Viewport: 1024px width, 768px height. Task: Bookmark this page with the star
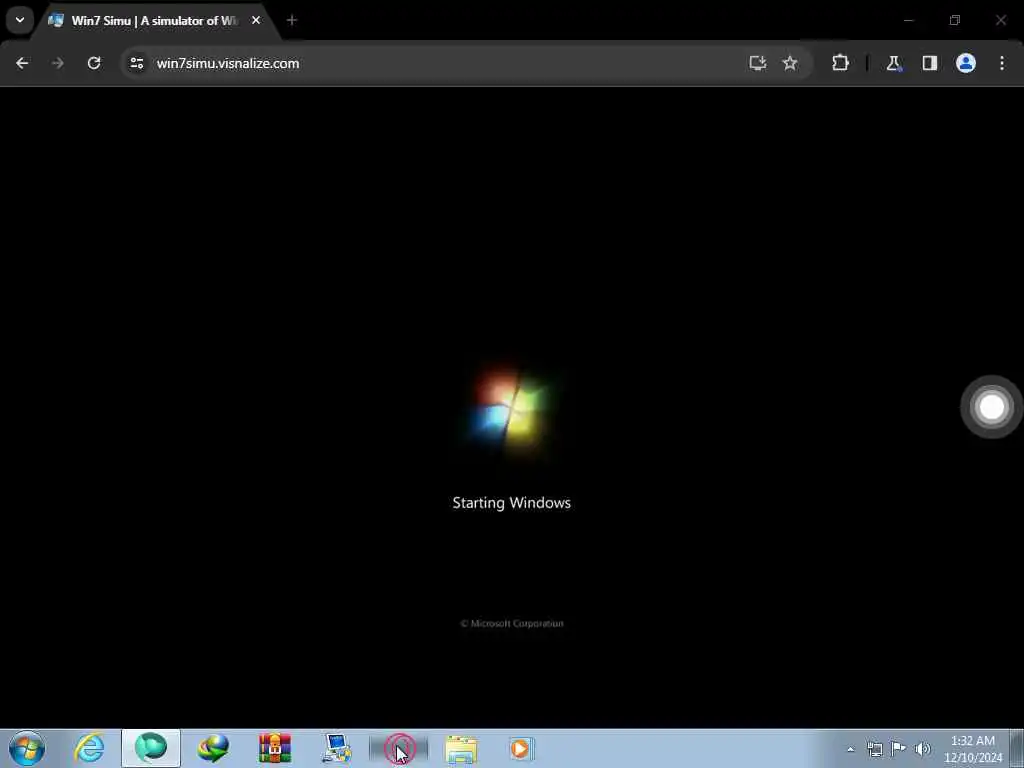pyautogui.click(x=790, y=63)
